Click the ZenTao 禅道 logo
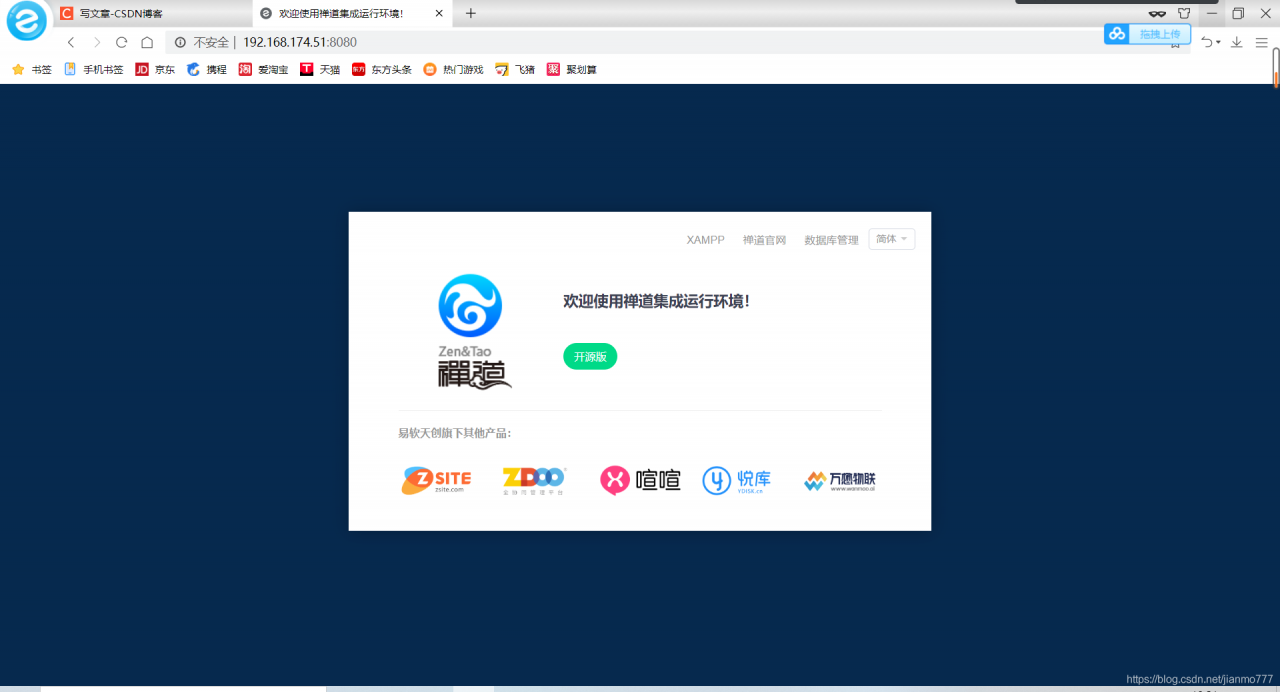Image resolution: width=1280 pixels, height=692 pixels. coord(473,331)
